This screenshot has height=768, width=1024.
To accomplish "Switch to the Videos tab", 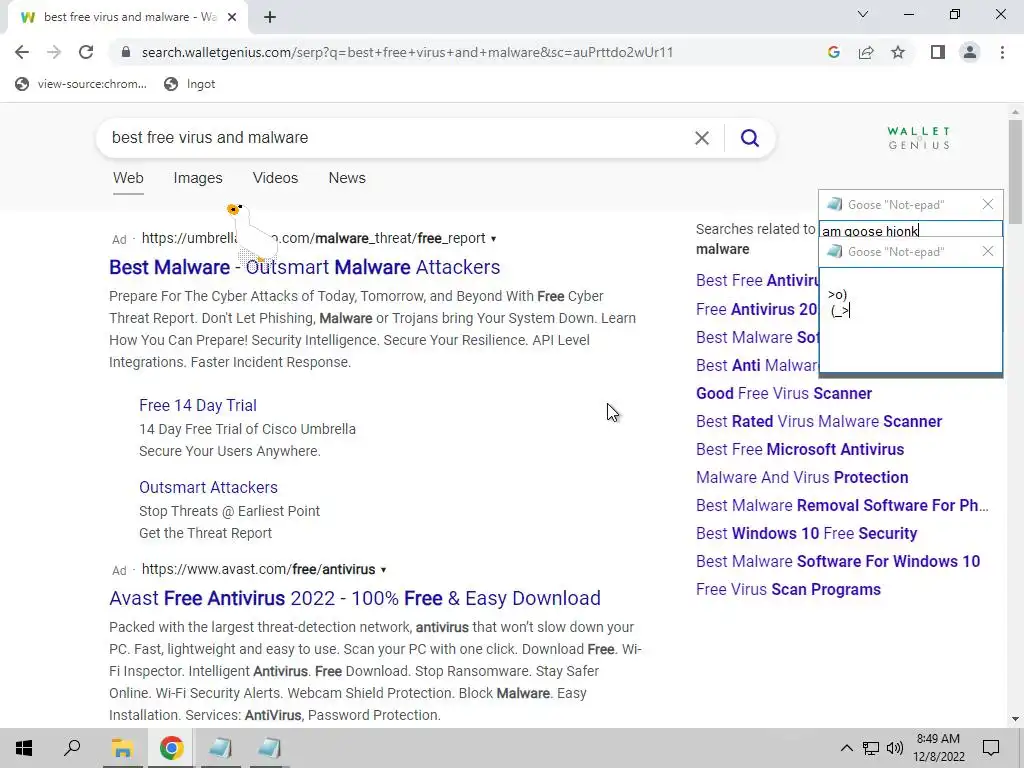I will (276, 178).
